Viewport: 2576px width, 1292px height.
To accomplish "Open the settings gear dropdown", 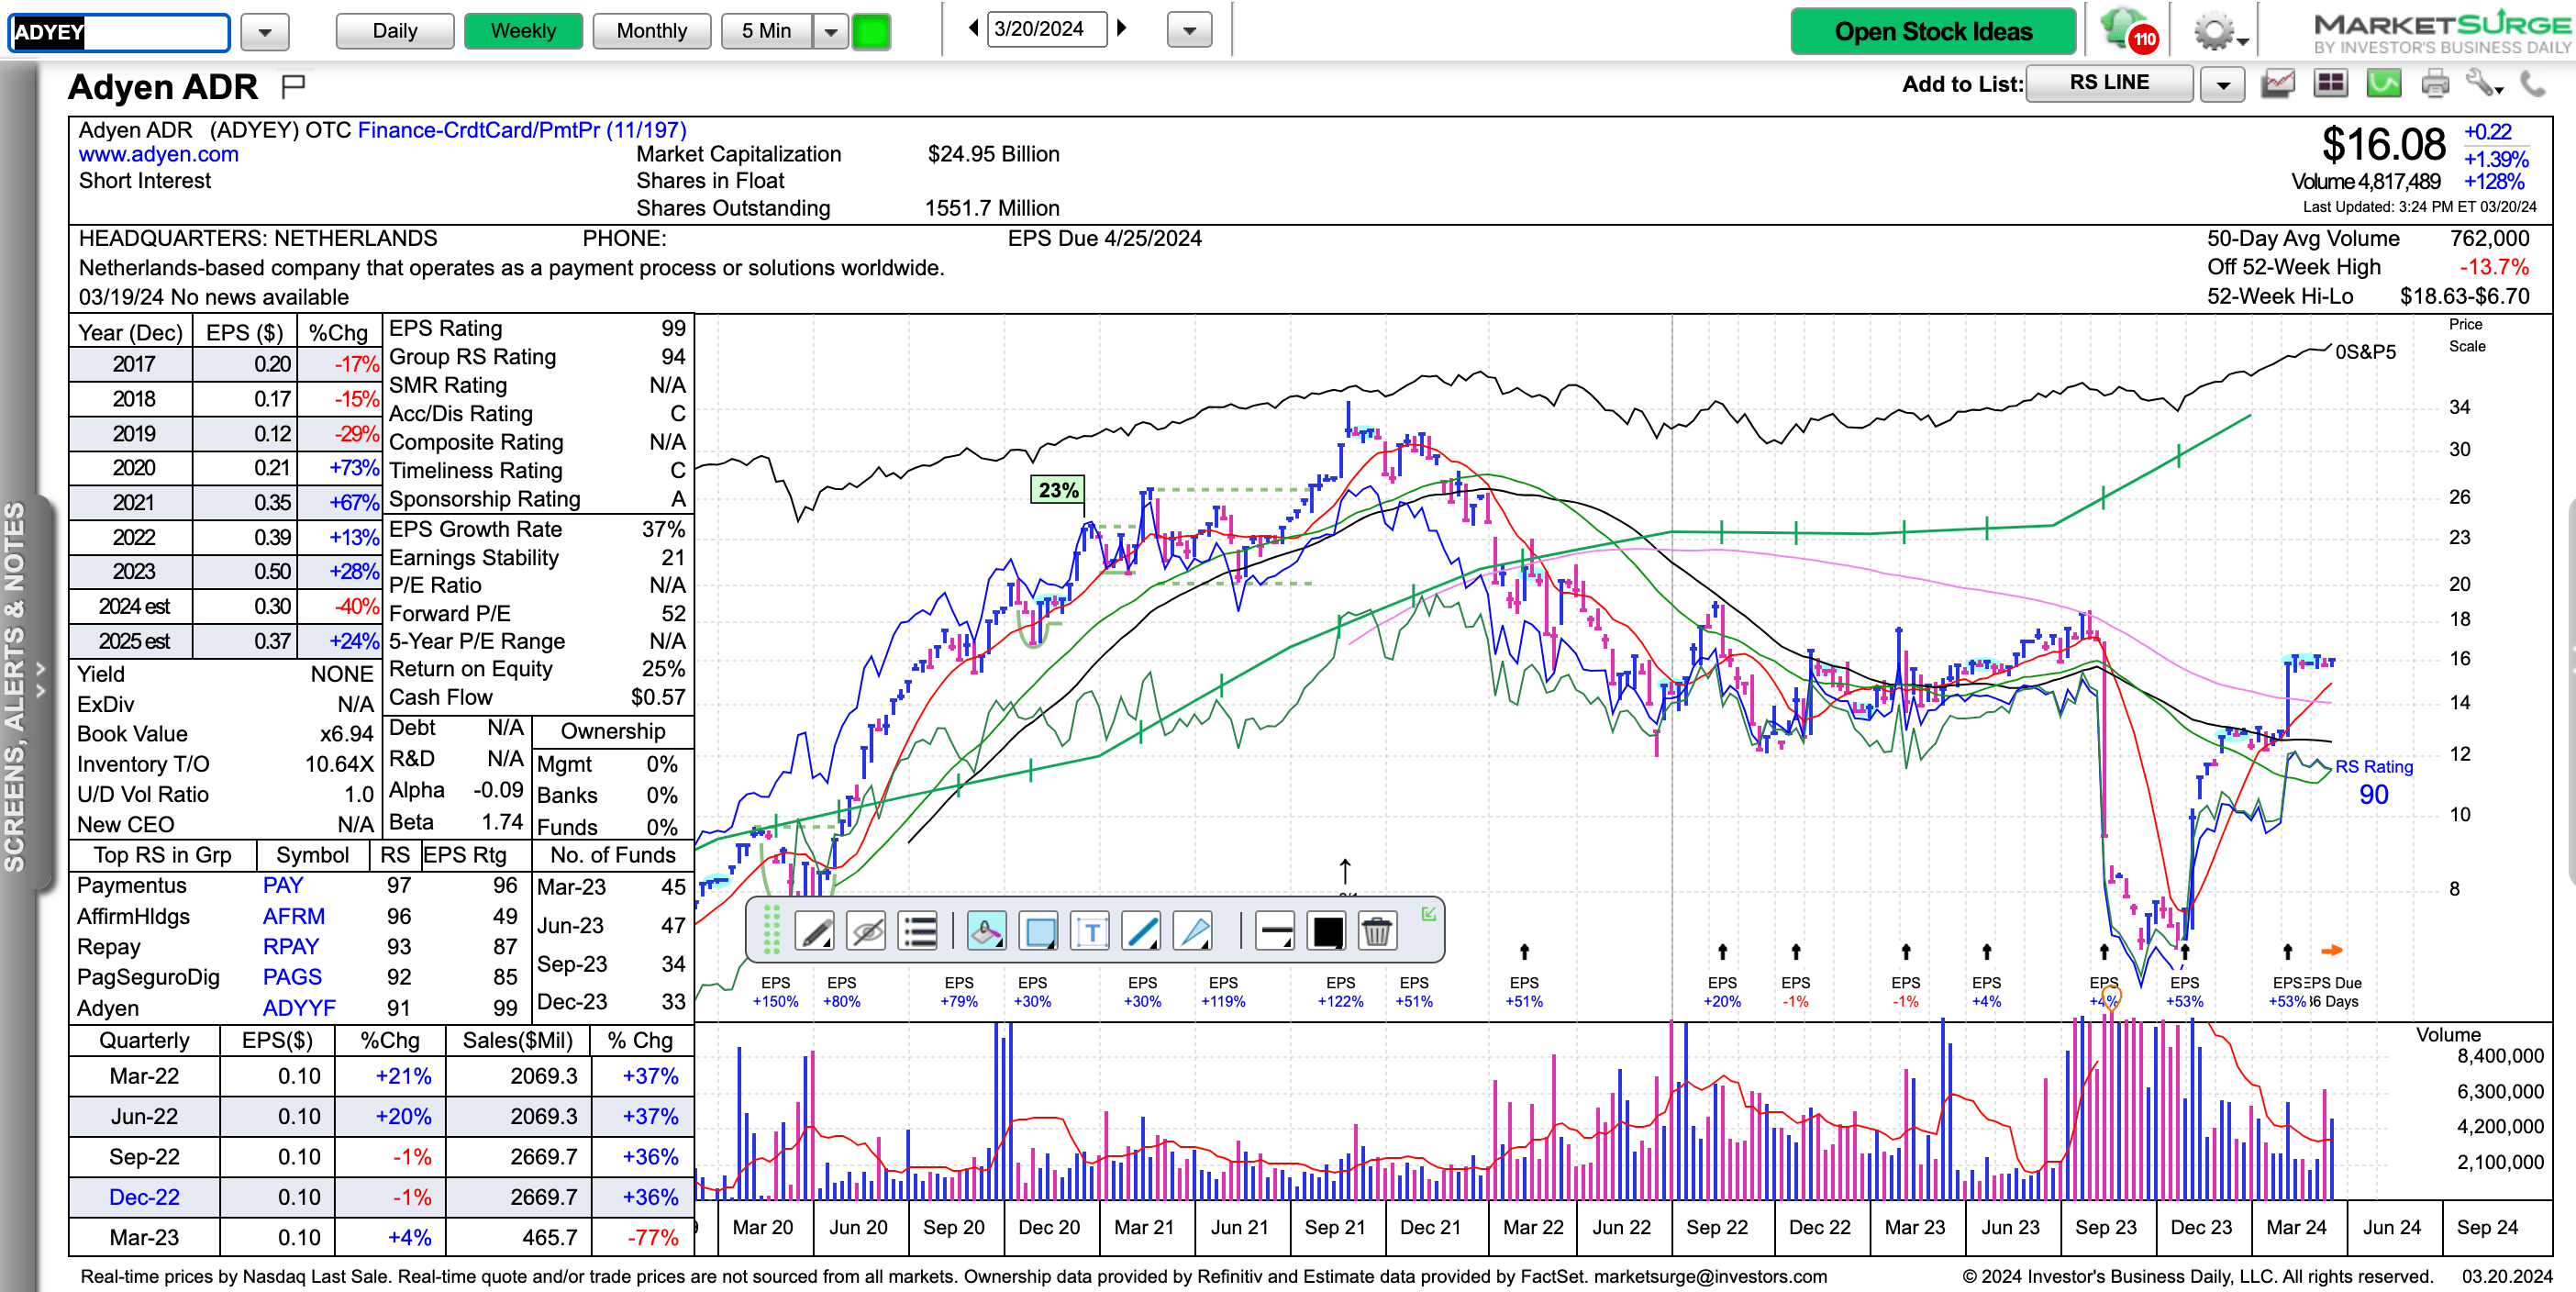I will [2220, 32].
